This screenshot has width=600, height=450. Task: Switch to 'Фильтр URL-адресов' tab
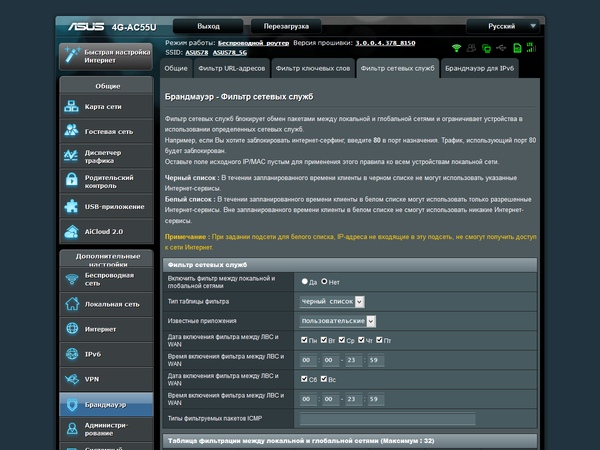pos(232,68)
